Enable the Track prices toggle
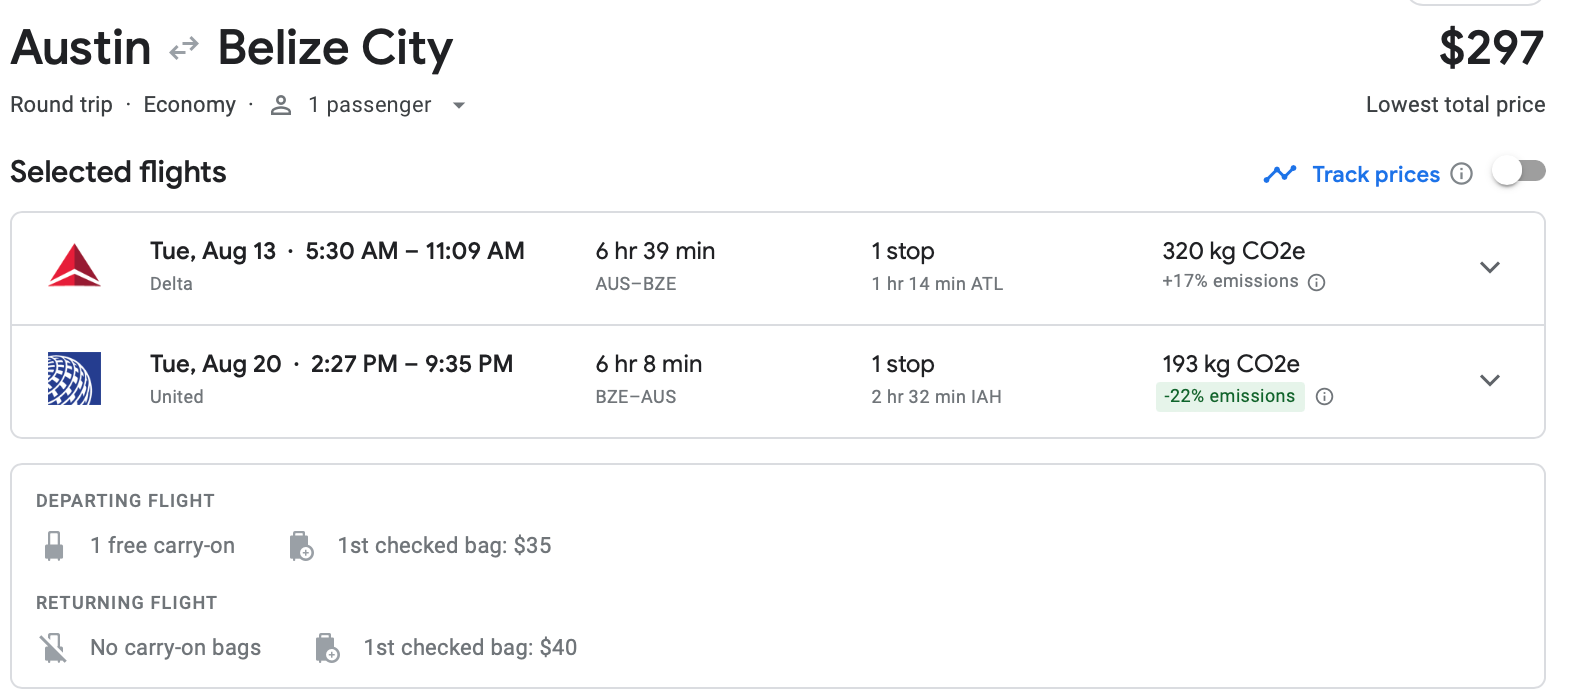The image size is (1572, 696). point(1518,172)
